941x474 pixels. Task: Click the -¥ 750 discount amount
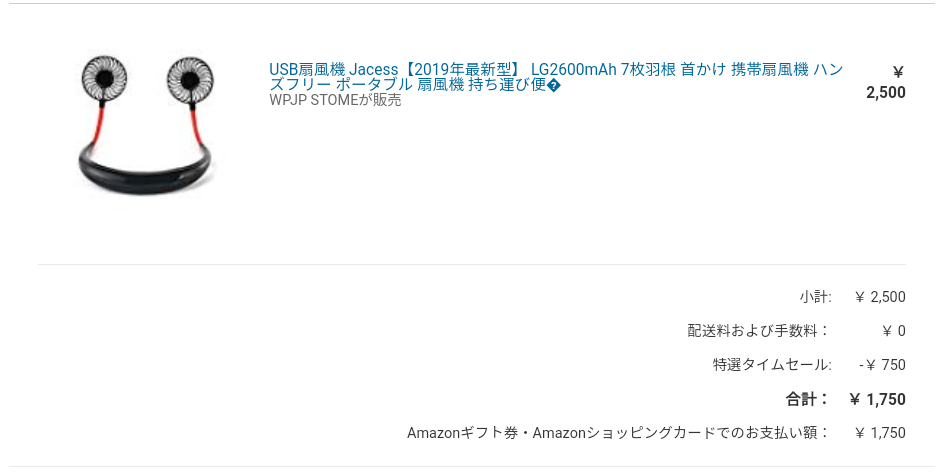(x=882, y=365)
